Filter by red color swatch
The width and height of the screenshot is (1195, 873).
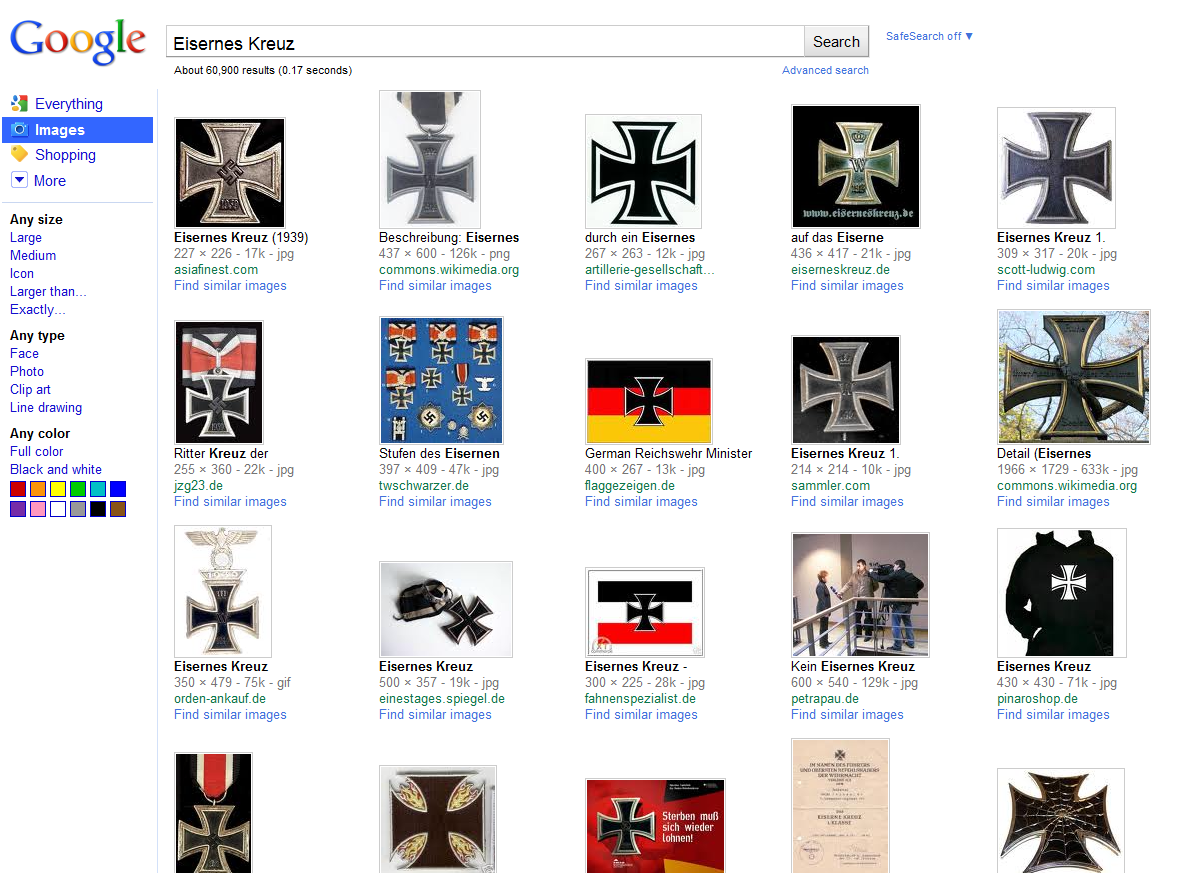pyautogui.click(x=18, y=489)
